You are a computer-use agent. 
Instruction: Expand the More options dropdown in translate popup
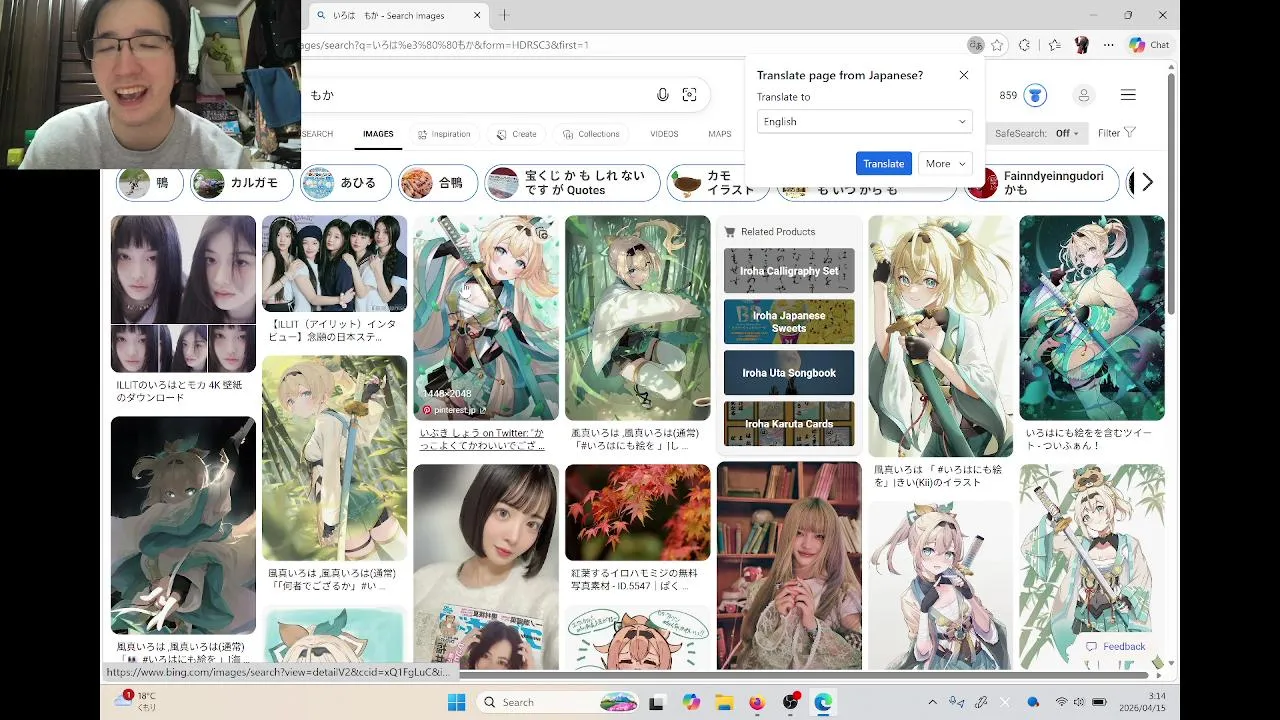(x=945, y=164)
